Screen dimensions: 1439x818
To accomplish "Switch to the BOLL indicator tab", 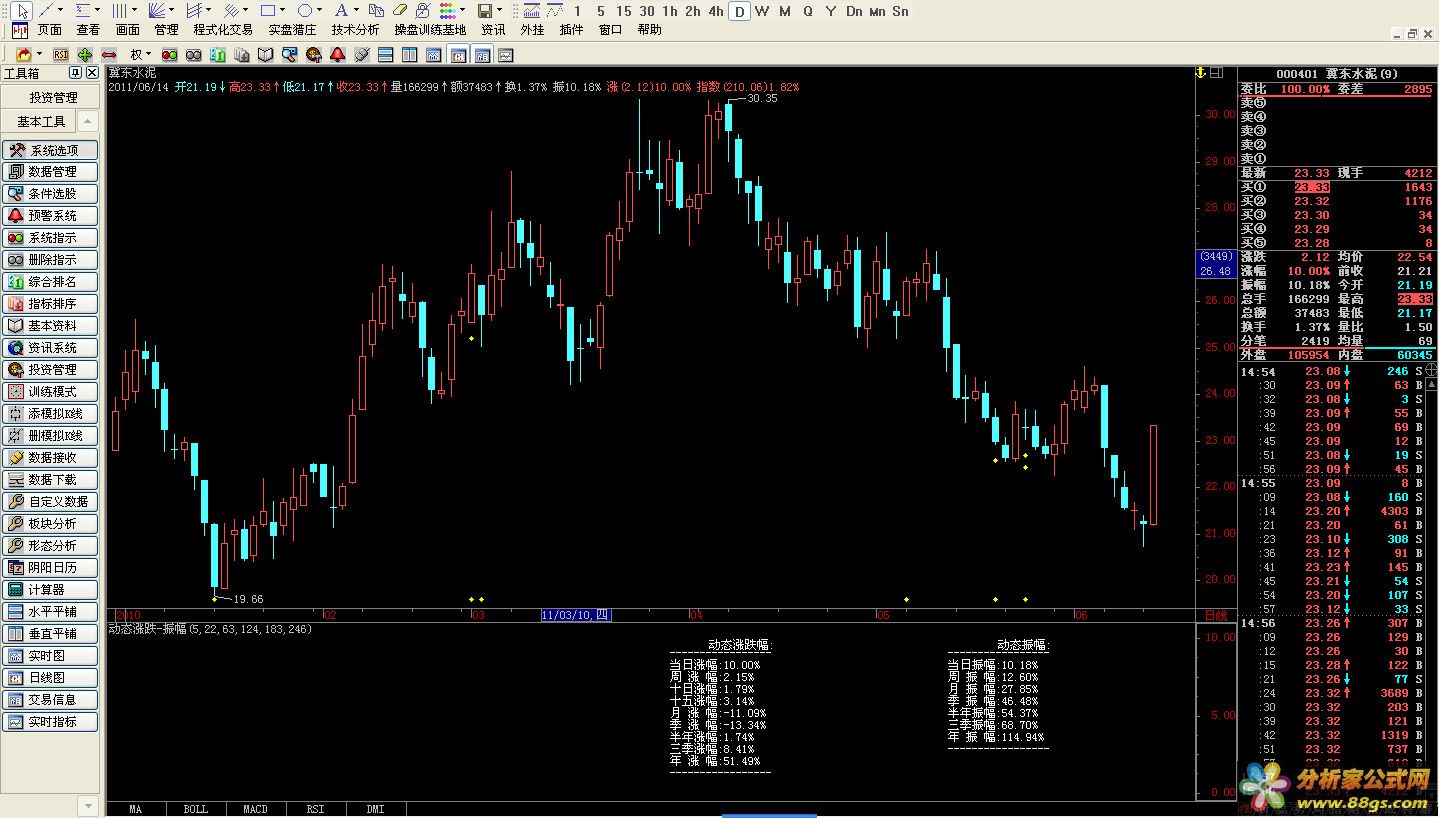I will click(x=196, y=809).
